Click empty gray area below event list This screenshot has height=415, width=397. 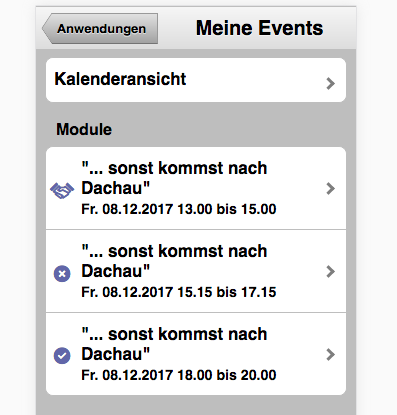point(196,406)
